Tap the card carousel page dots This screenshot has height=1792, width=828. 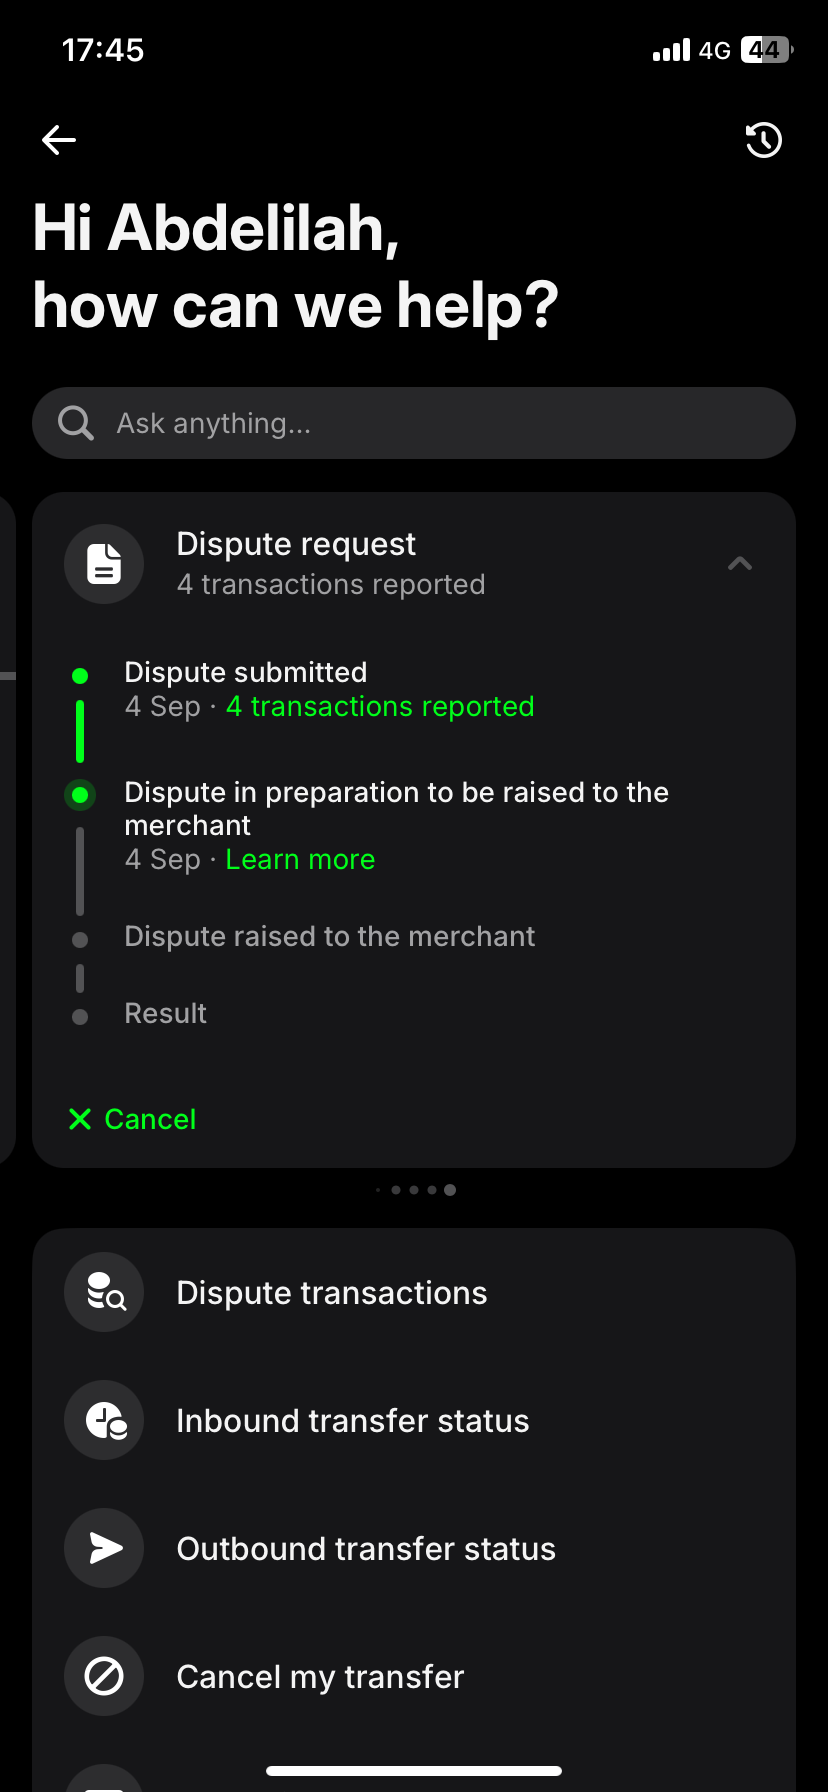coord(415,1190)
